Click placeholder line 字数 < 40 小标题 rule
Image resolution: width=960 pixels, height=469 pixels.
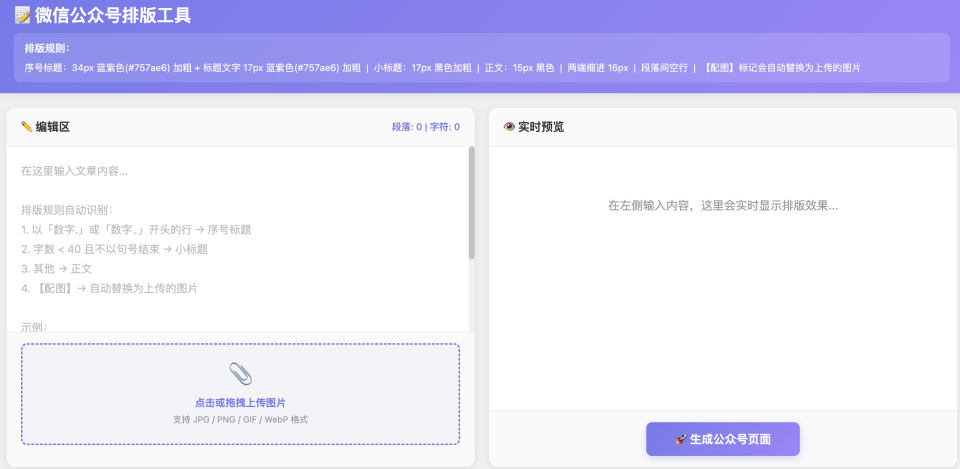[114, 249]
